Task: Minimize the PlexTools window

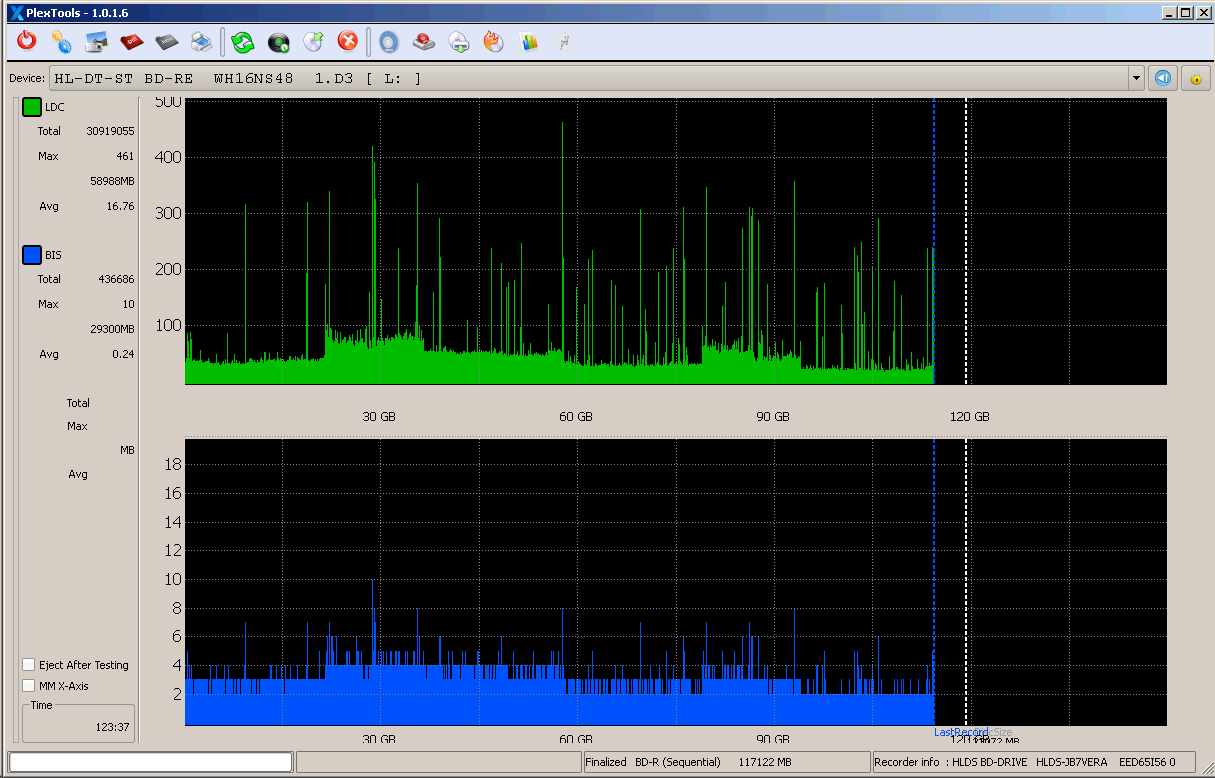Action: 1169,13
